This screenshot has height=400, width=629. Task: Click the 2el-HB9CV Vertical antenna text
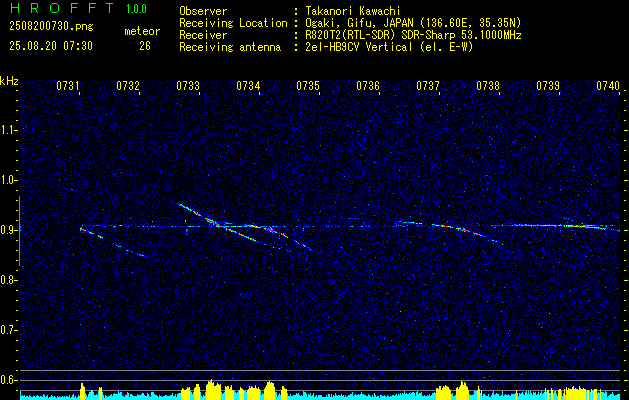tap(387, 47)
